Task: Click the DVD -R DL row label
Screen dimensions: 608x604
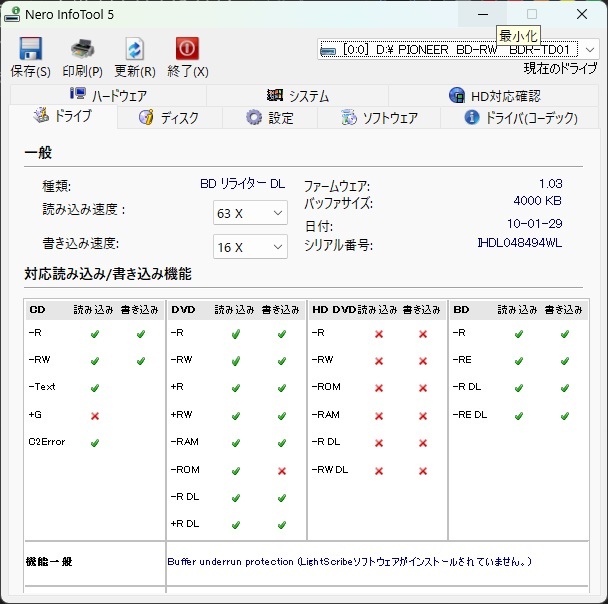Action: 185,497
